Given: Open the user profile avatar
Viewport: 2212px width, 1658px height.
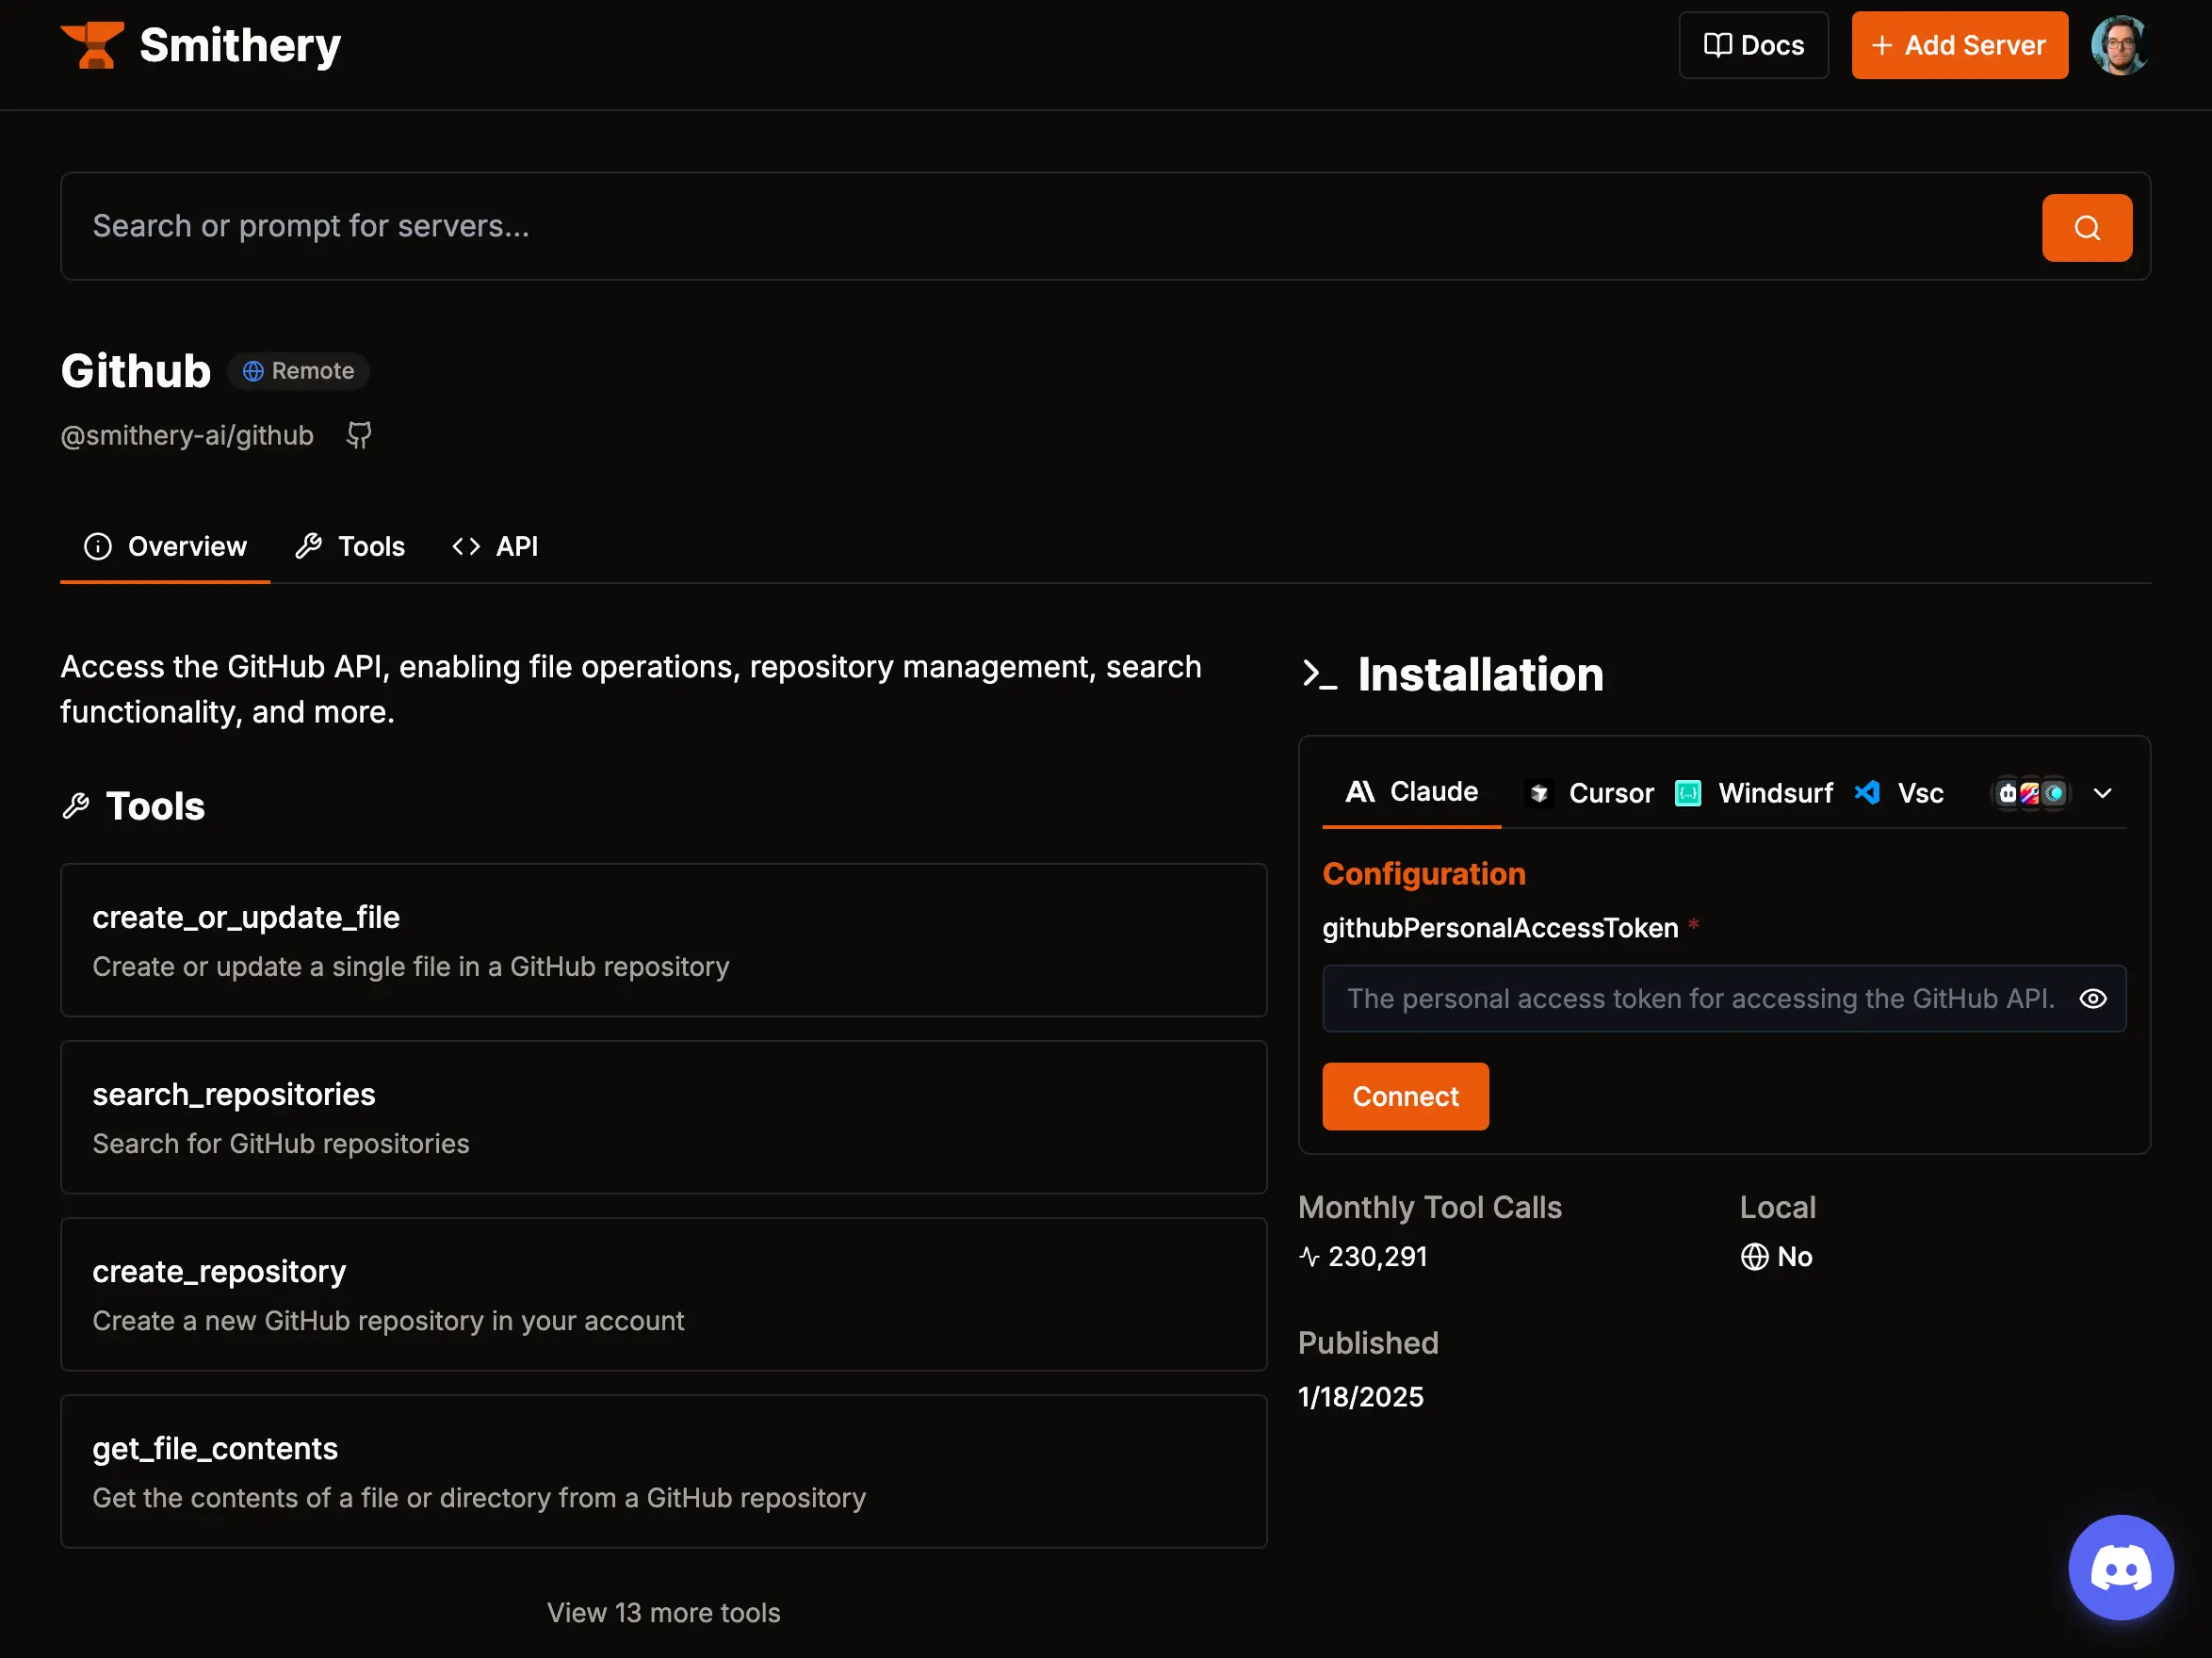Looking at the screenshot, I should pyautogui.click(x=2120, y=45).
